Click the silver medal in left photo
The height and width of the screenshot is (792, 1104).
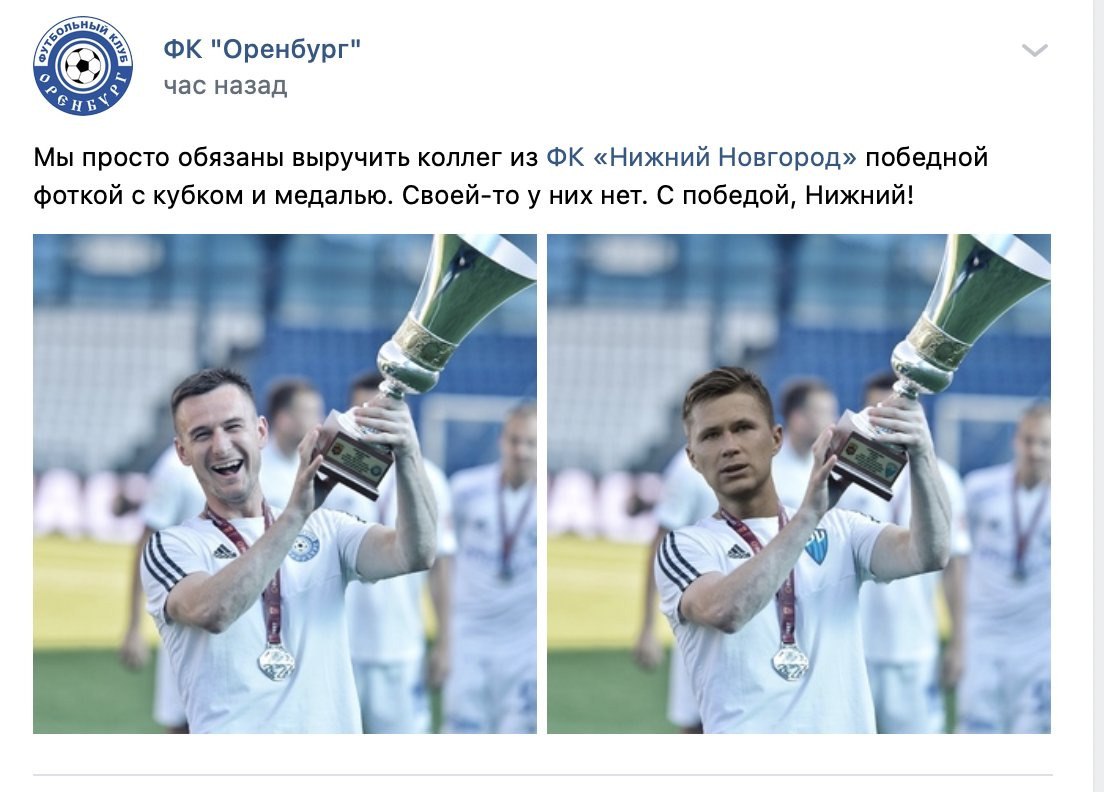tap(276, 662)
